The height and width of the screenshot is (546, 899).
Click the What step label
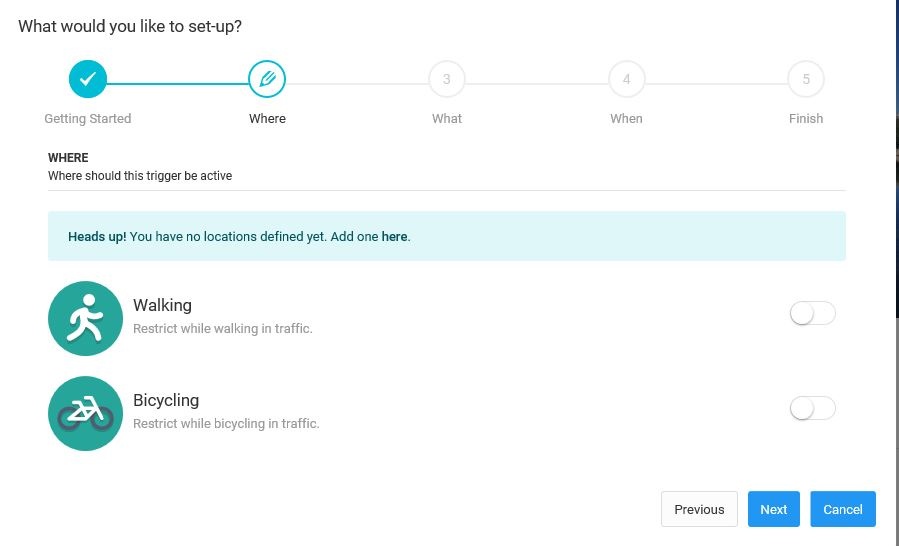pyautogui.click(x=447, y=118)
